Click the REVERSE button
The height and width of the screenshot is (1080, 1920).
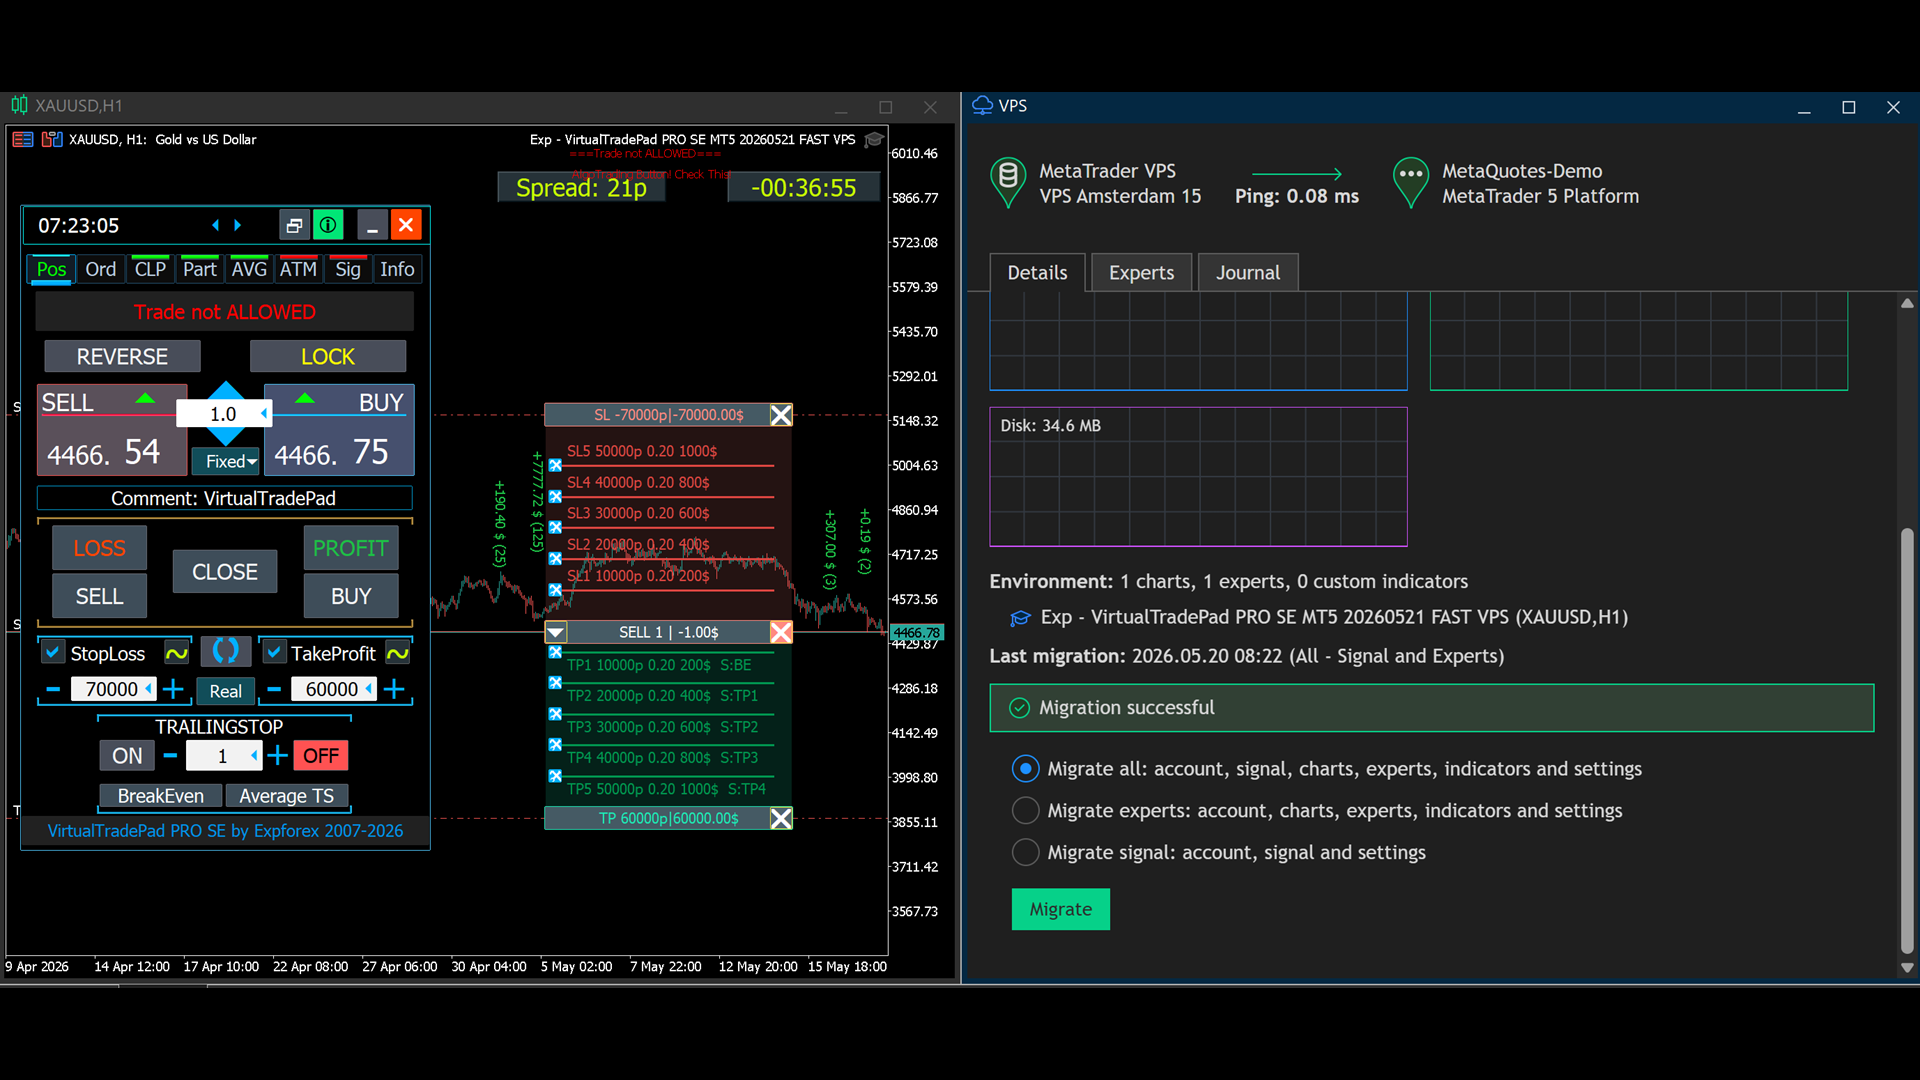click(x=122, y=356)
